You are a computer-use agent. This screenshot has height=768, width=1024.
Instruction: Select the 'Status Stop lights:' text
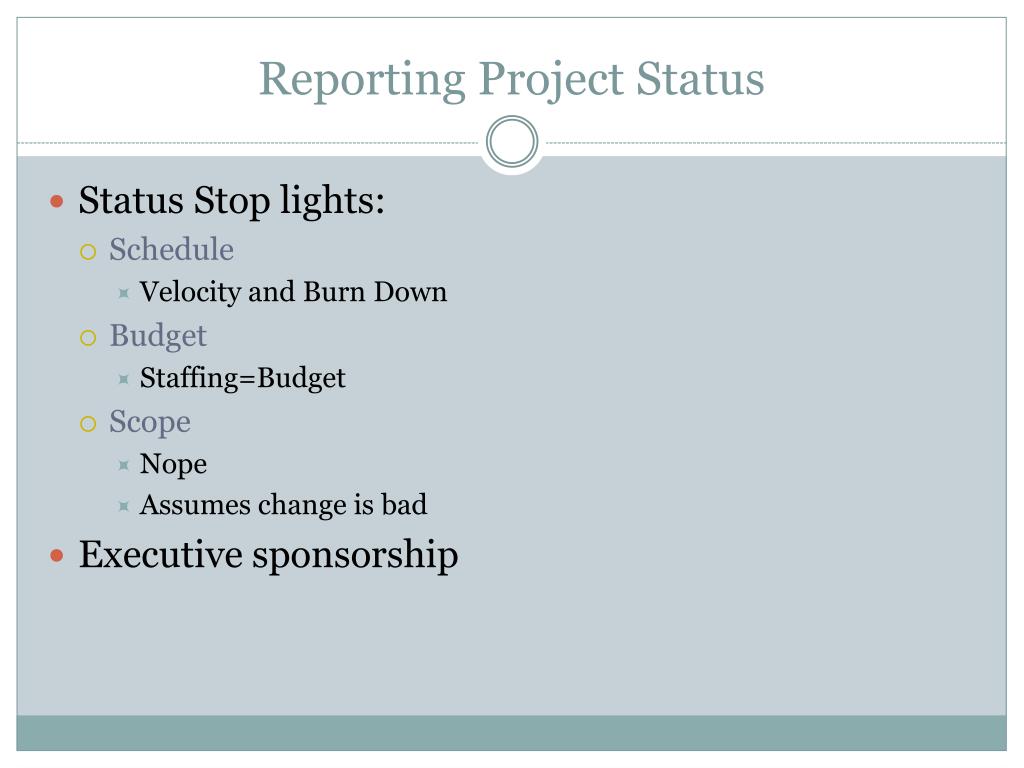(x=231, y=200)
